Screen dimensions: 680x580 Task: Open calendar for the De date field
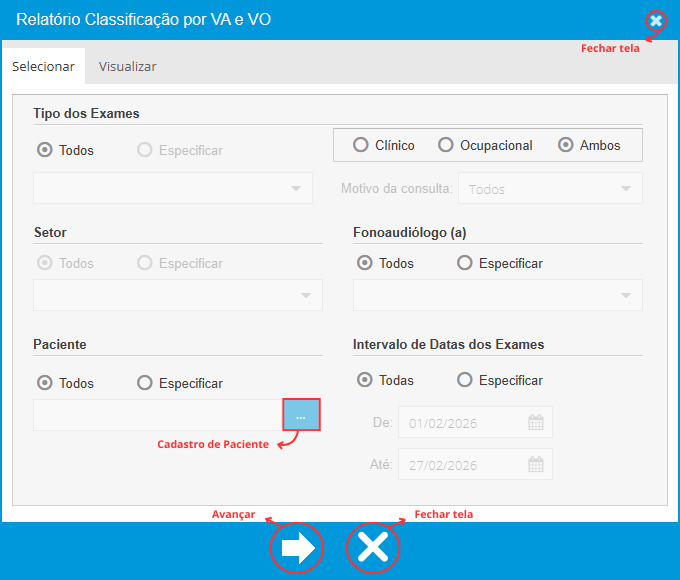[536, 422]
